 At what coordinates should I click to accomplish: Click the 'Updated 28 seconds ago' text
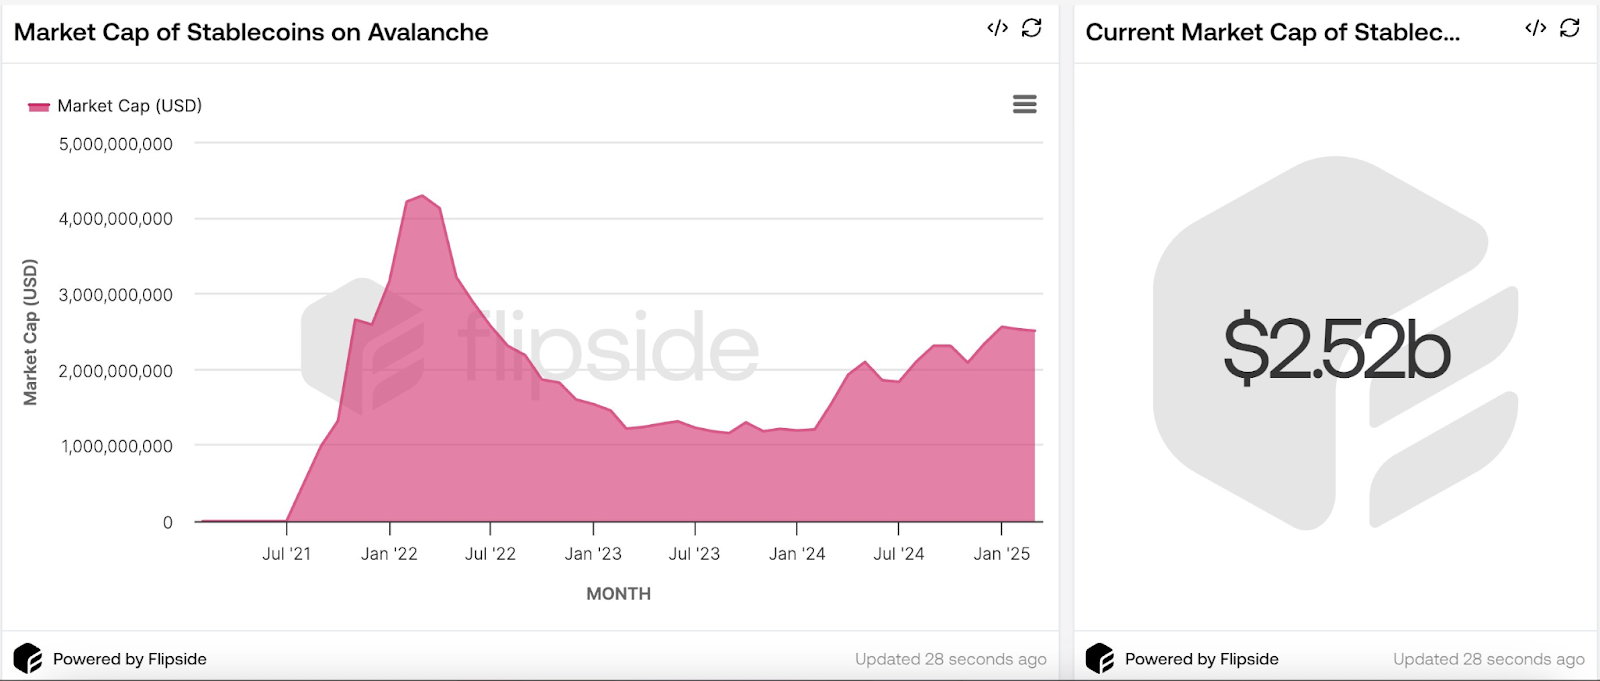[x=951, y=658]
